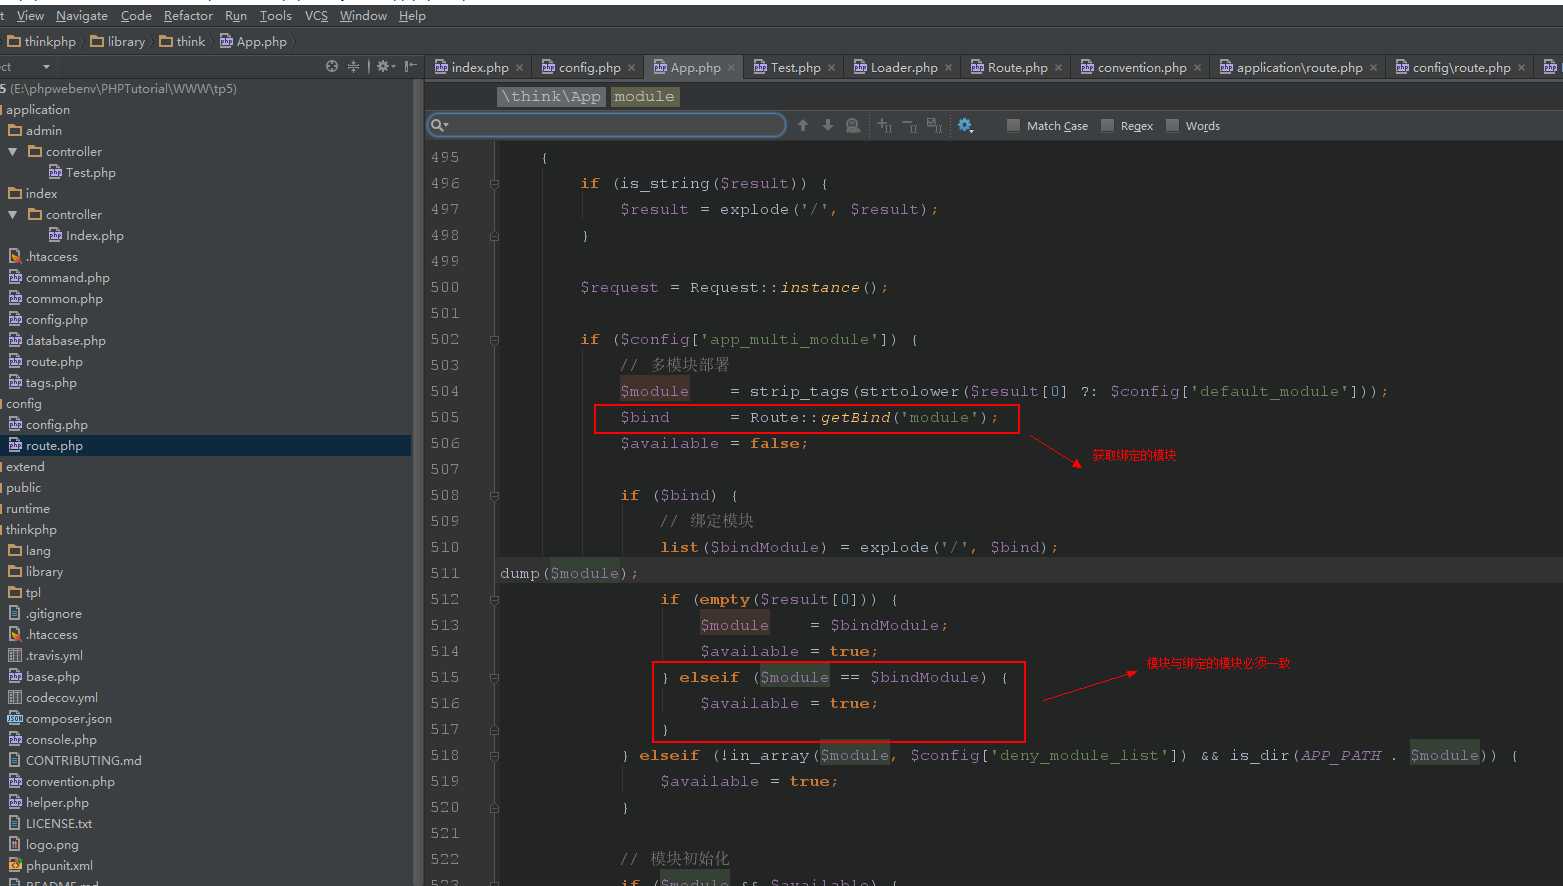
Task: Select database.php in project tree
Action: click(57, 341)
